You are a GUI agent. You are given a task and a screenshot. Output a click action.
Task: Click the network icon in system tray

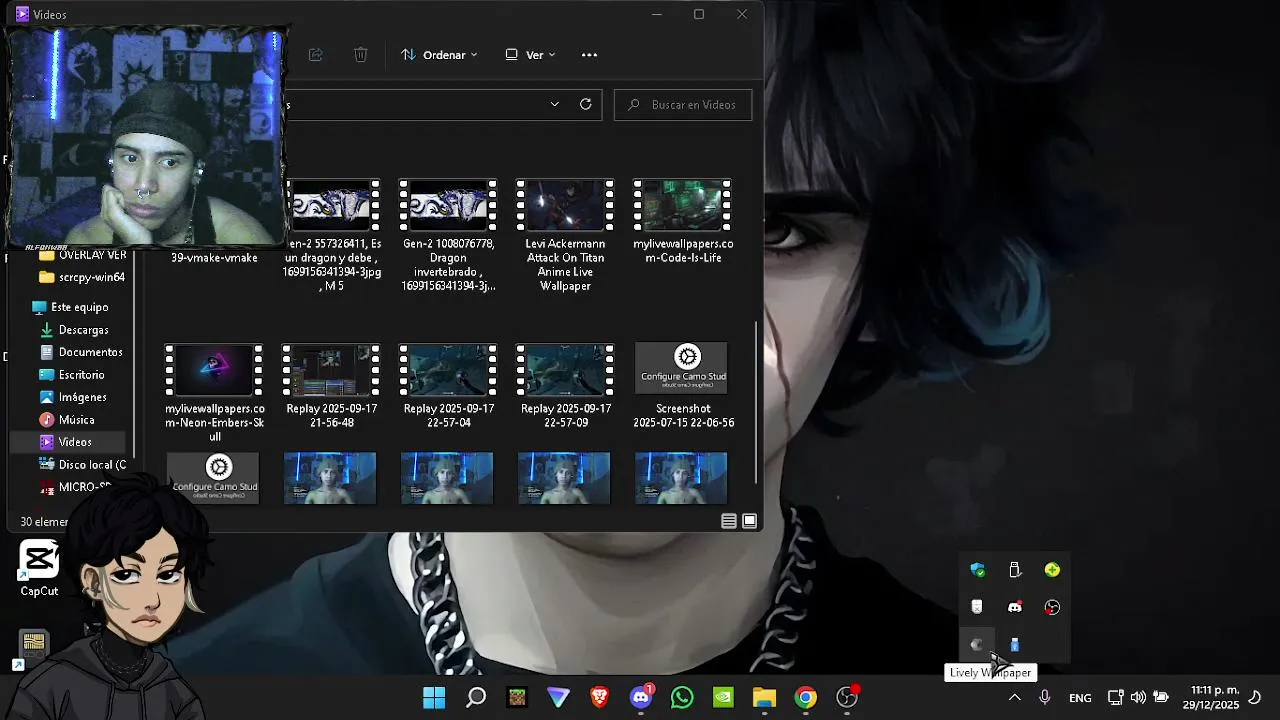coord(1115,698)
